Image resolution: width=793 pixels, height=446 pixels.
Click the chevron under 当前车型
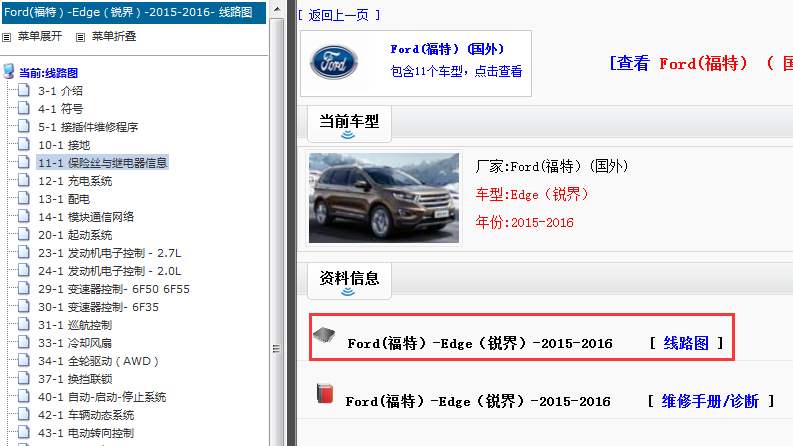[x=348, y=135]
